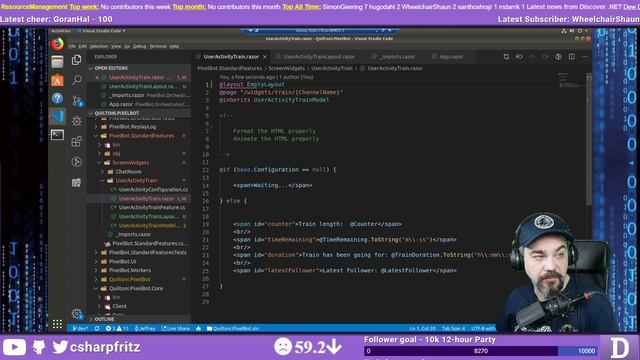Click the Open Changes editor action icon
The height and width of the screenshot is (360, 640).
506,57
